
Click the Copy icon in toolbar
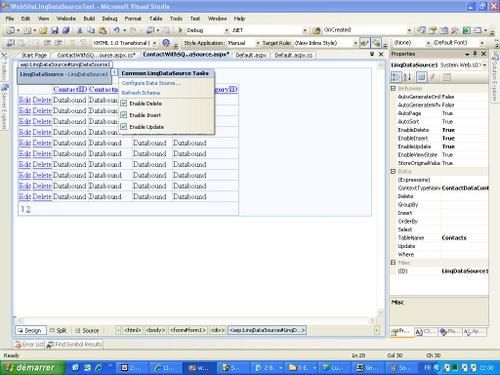tap(91, 30)
